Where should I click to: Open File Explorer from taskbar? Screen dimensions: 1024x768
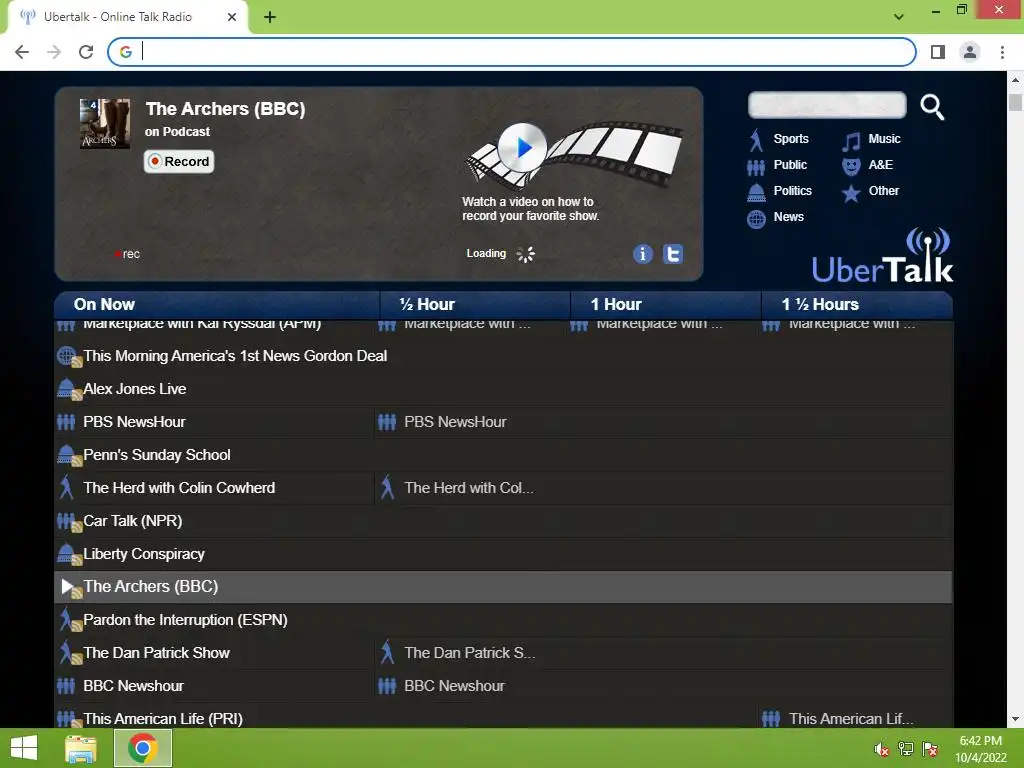pyautogui.click(x=81, y=748)
